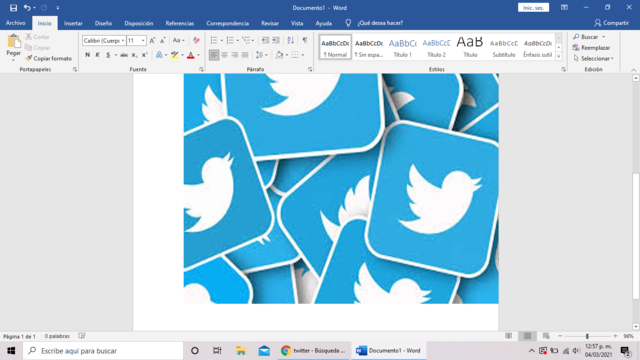Undo the last action
This screenshot has height=360, width=640.
pyautogui.click(x=27, y=8)
